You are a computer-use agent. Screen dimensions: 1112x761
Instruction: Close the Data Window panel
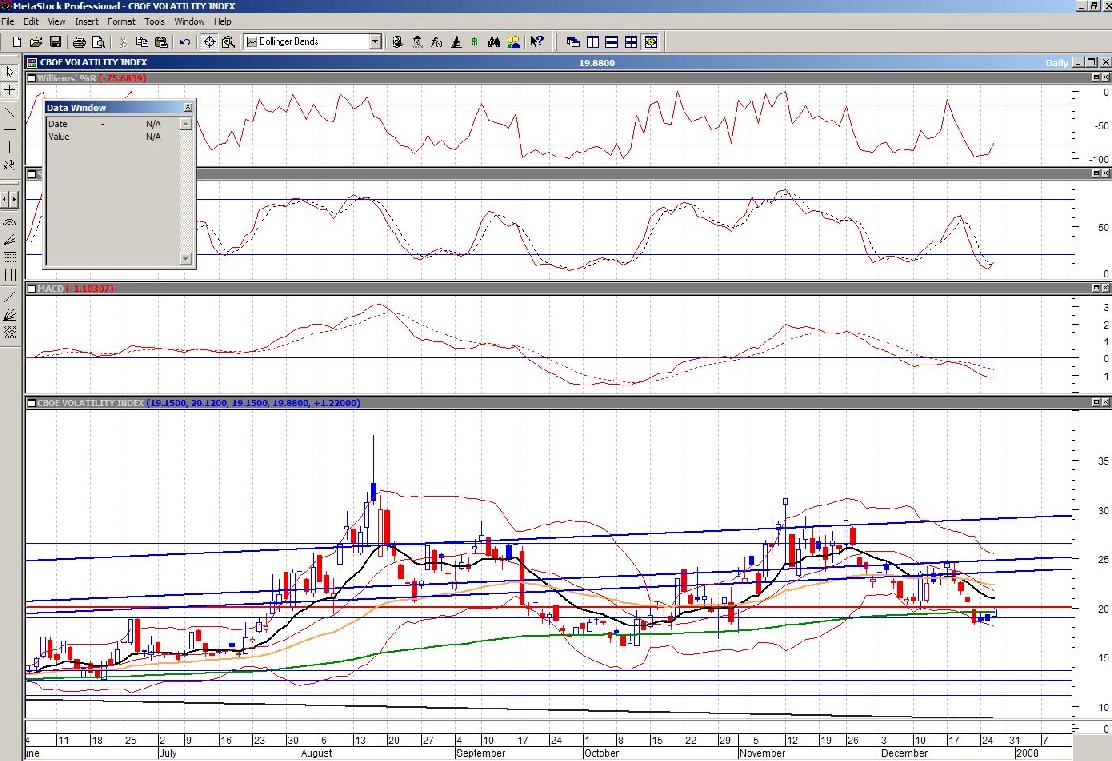[x=188, y=108]
